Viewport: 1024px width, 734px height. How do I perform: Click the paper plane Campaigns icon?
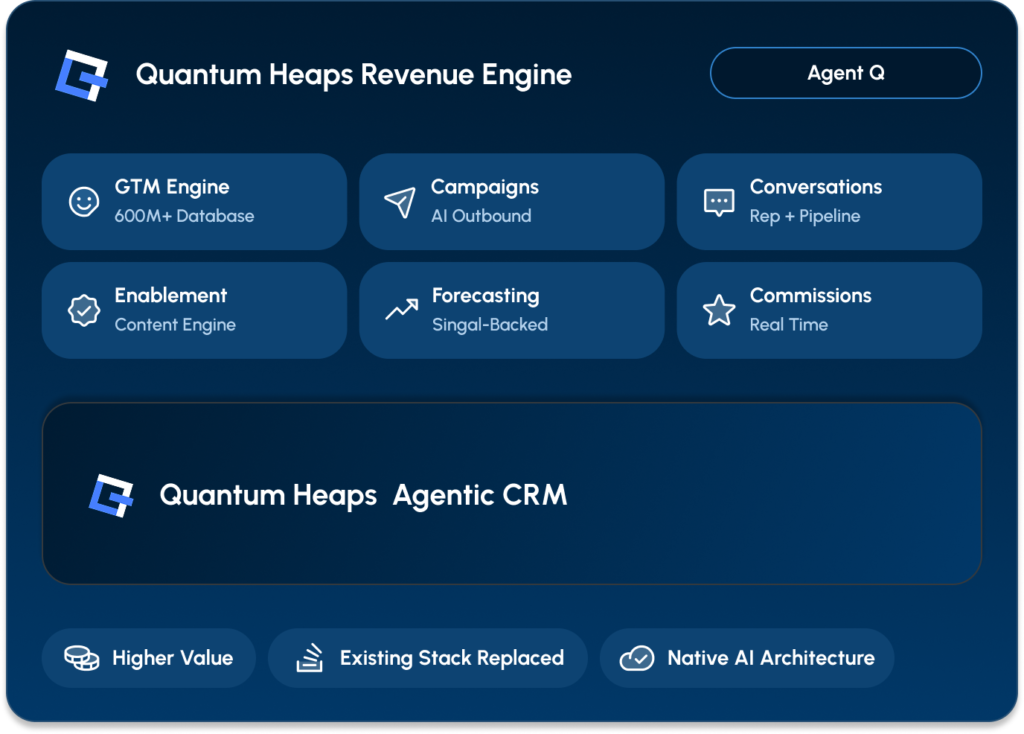coord(400,202)
